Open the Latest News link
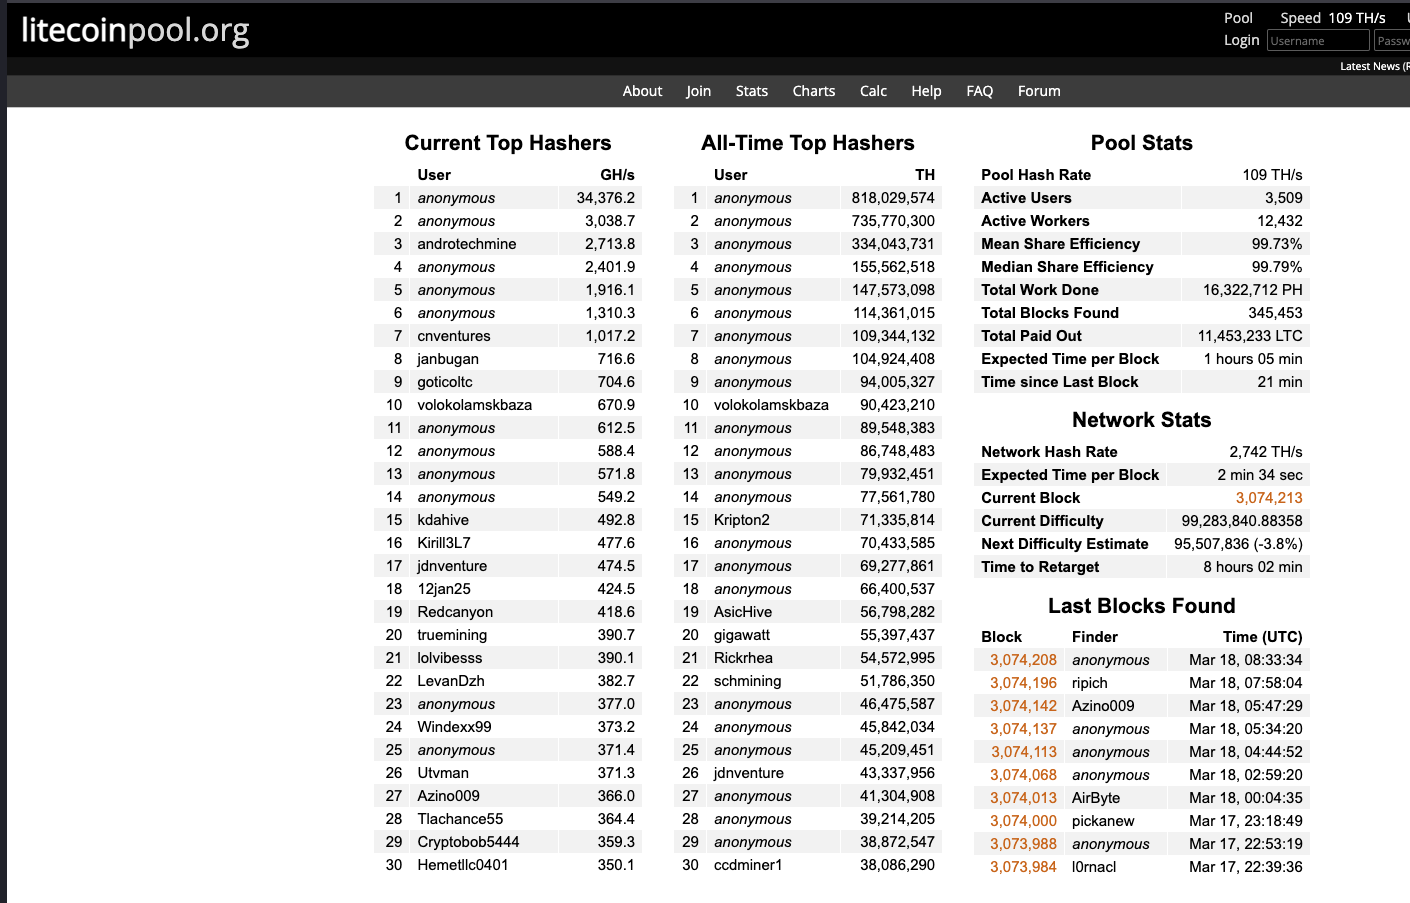Image resolution: width=1410 pixels, height=903 pixels. pyautogui.click(x=1372, y=67)
